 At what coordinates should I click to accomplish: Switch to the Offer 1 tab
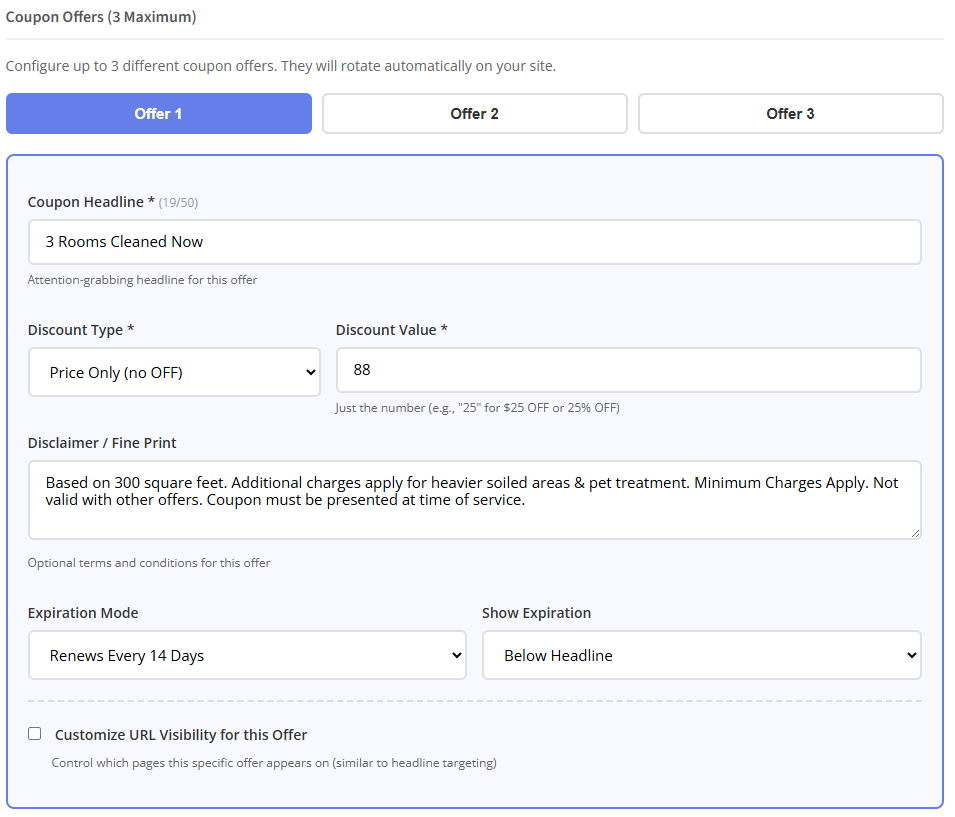(x=159, y=114)
